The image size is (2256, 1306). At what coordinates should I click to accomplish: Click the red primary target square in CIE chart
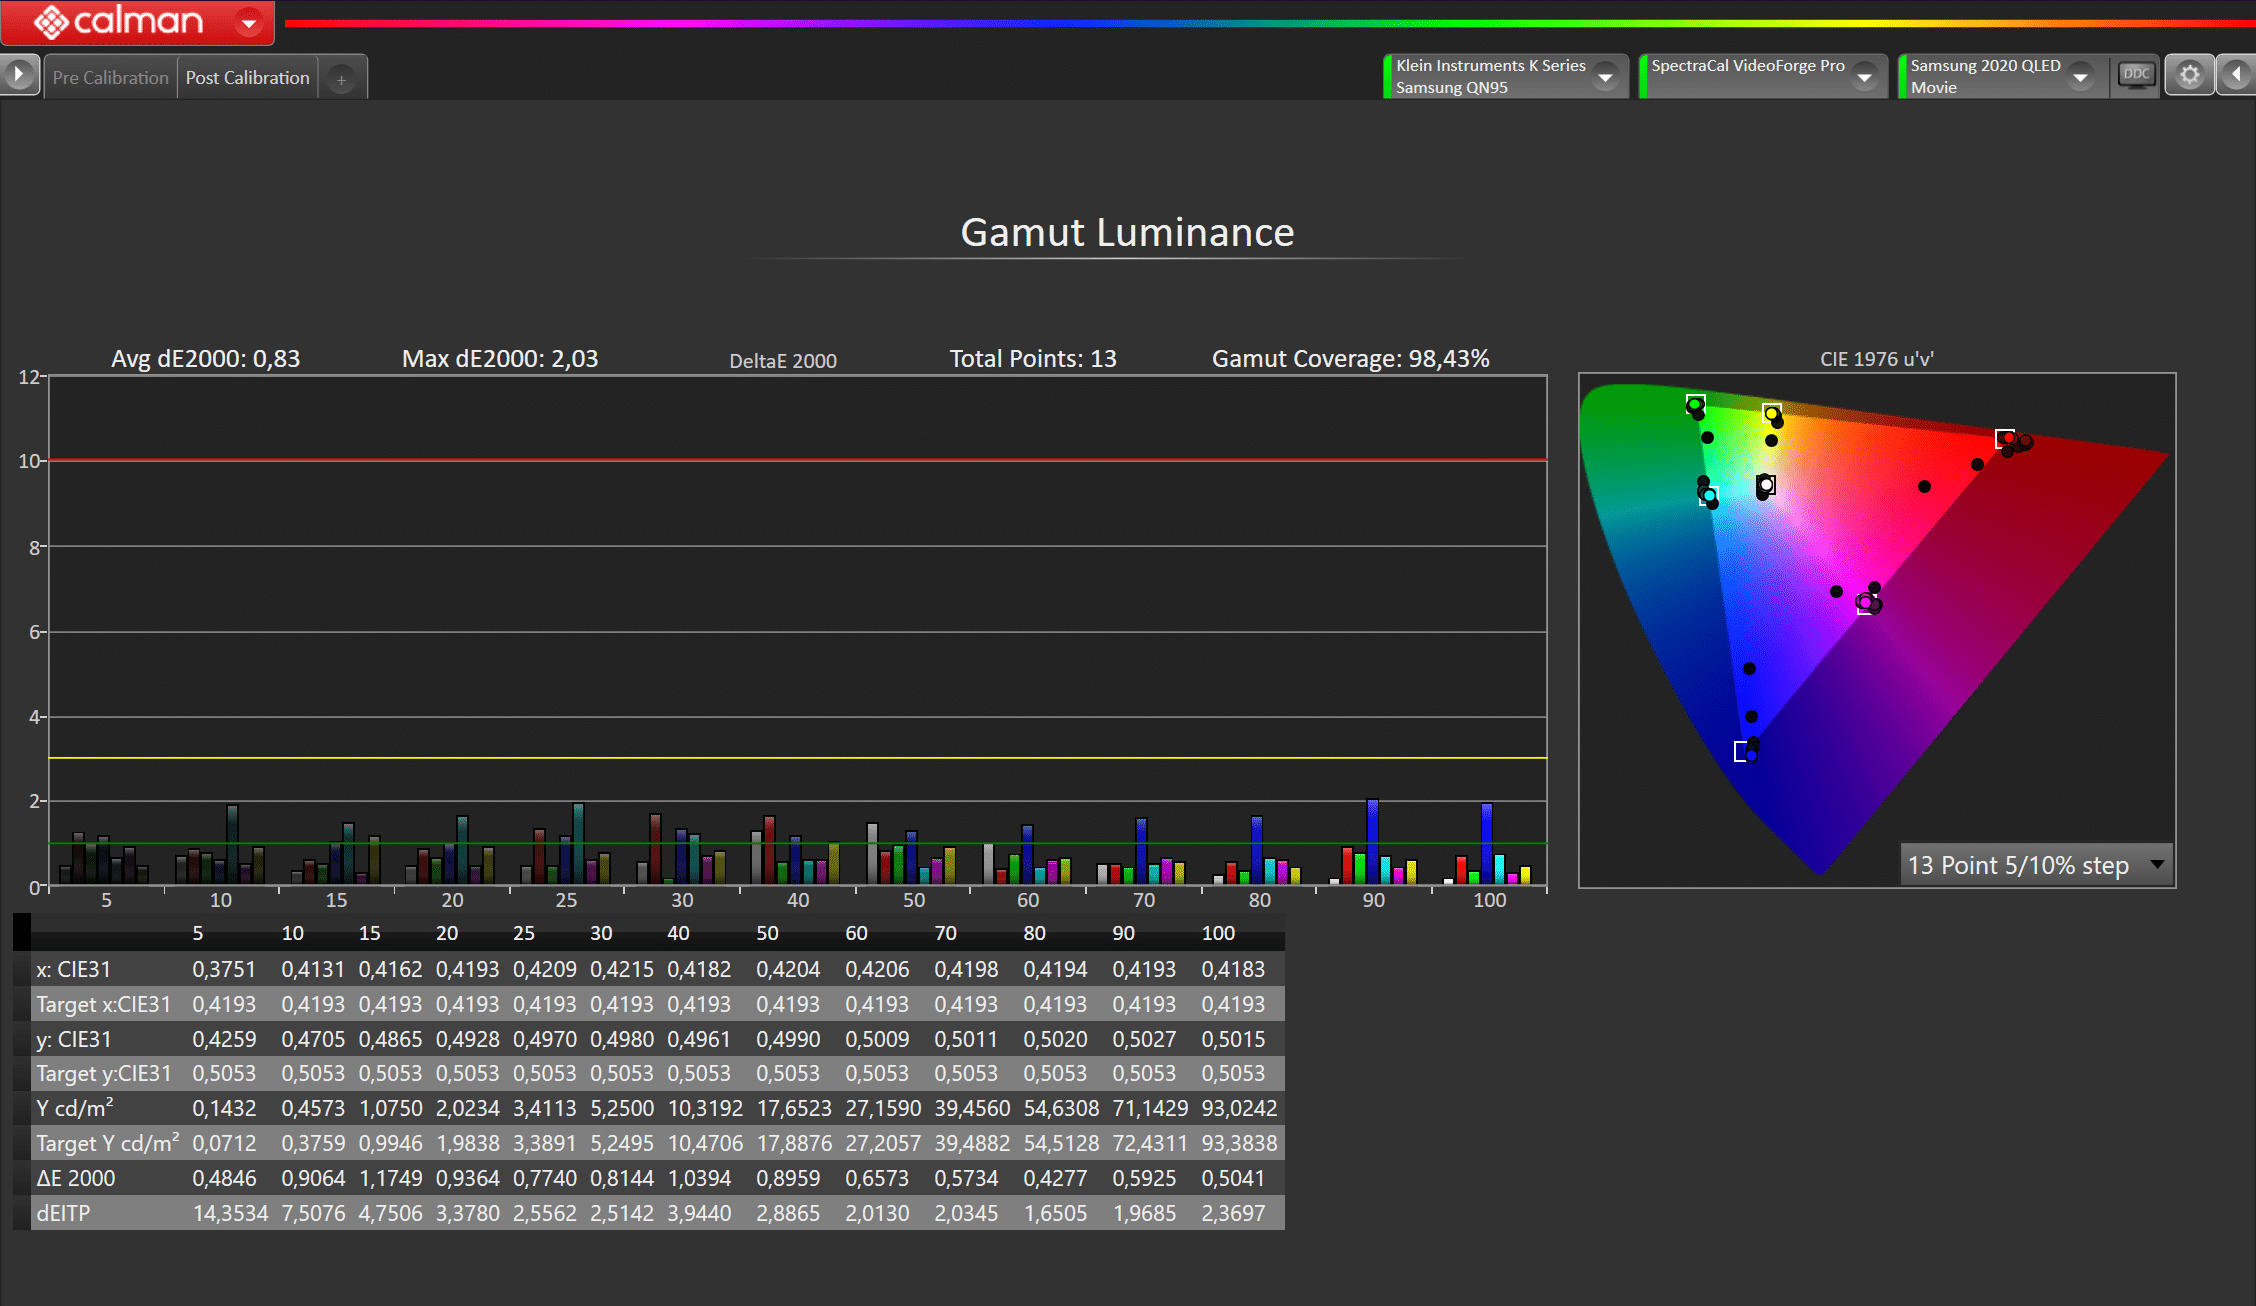coord(2004,438)
